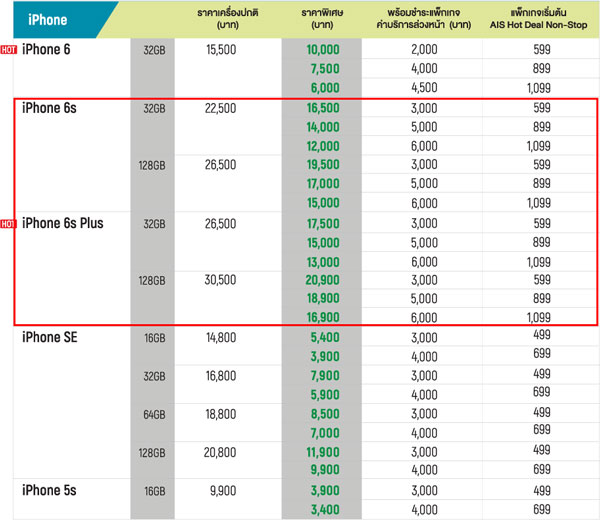Click the iPhone 6 model name
The image size is (600, 520).
click(46, 49)
